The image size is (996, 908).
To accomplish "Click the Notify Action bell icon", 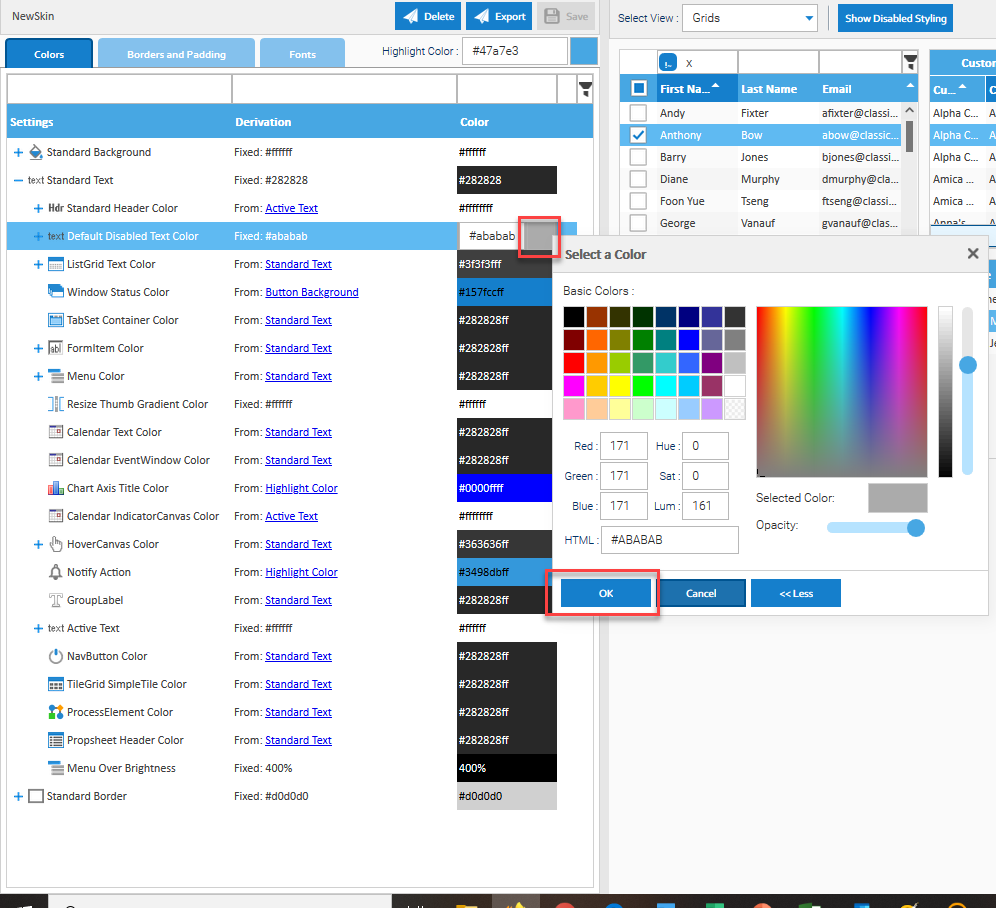I will pos(56,572).
